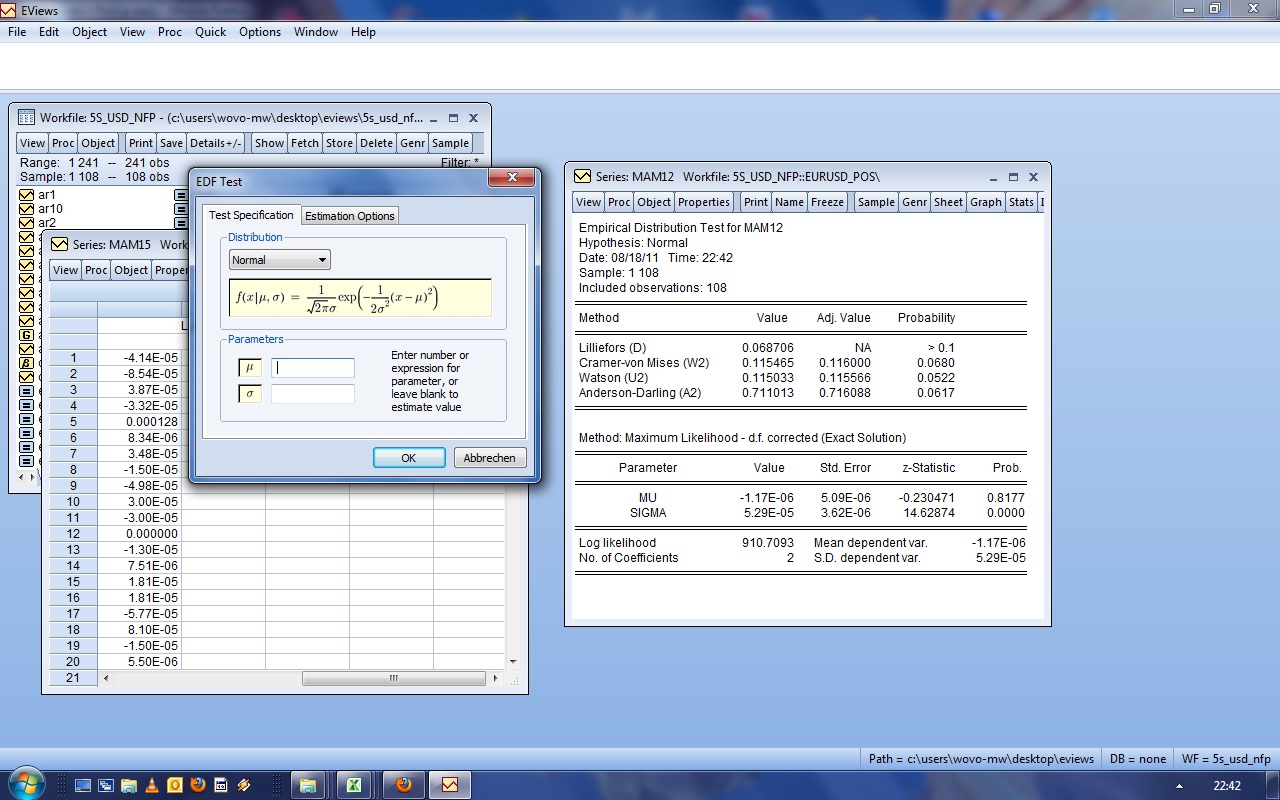Open the Distribution dropdown showing Normal

280,260
